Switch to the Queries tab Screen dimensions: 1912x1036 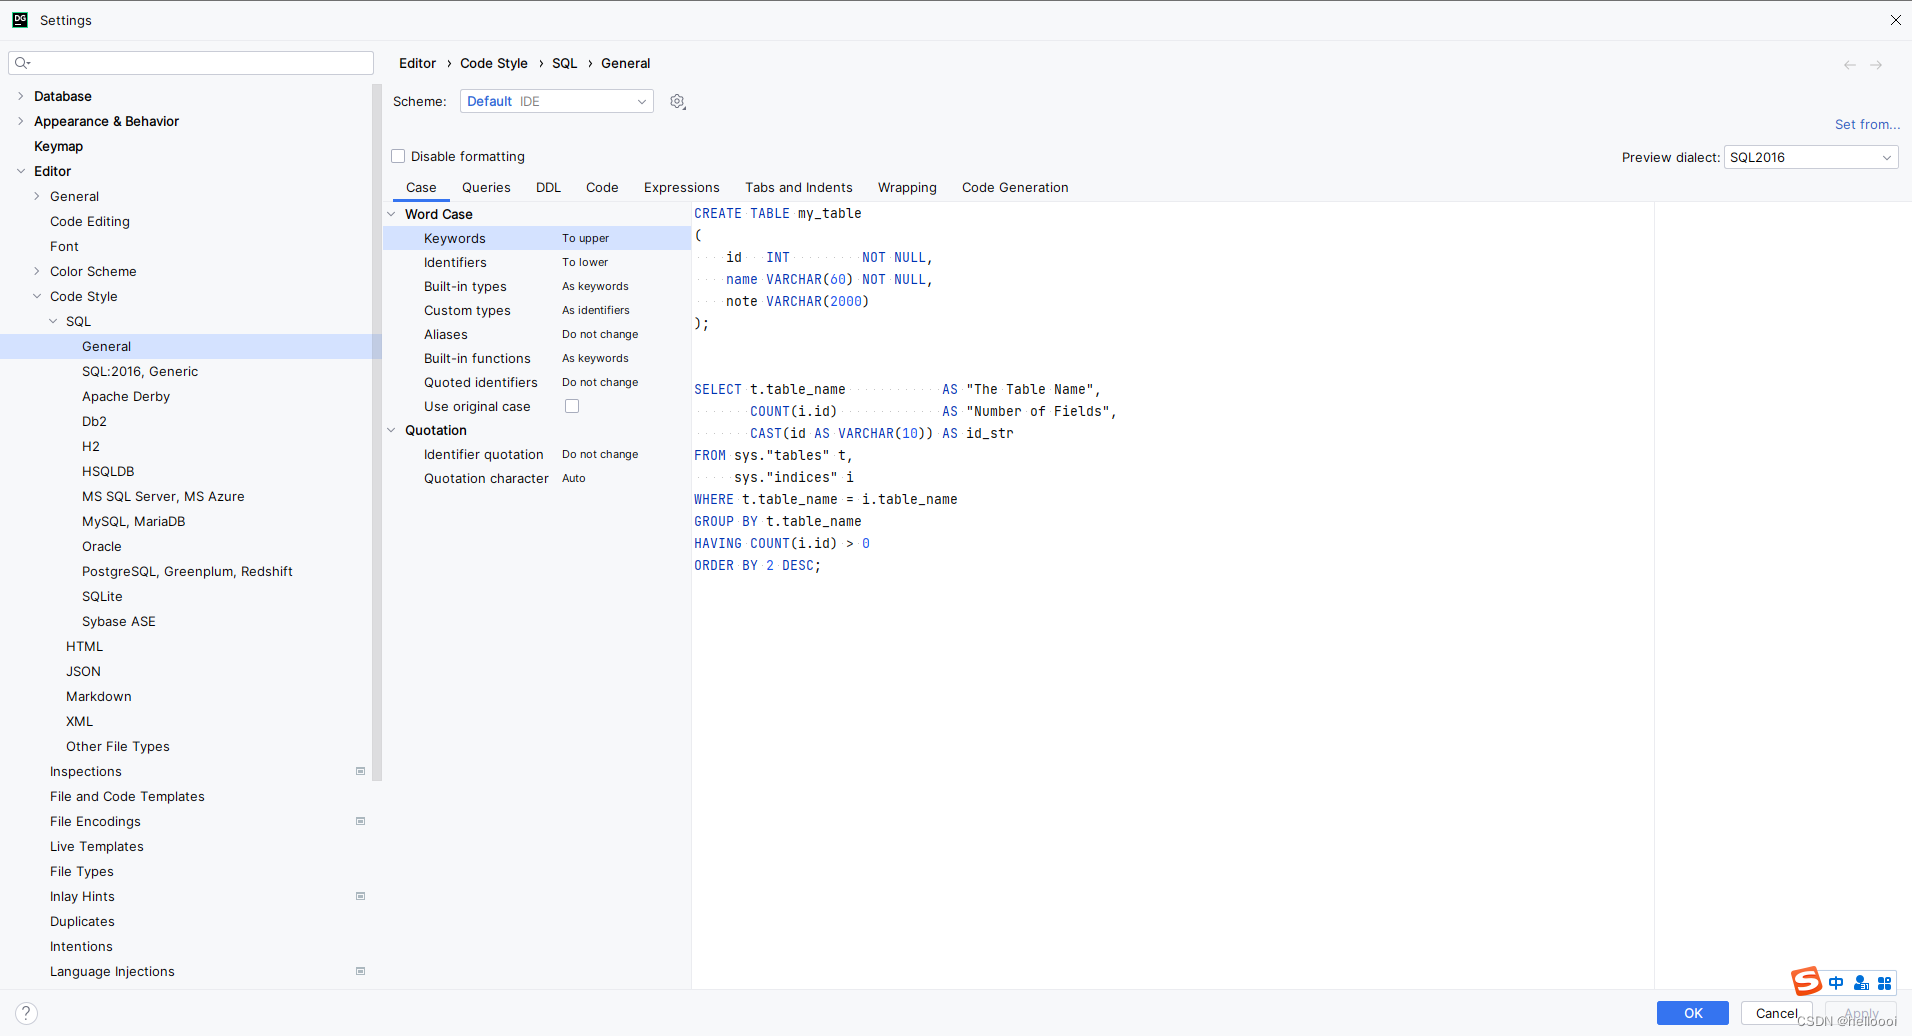[x=486, y=187]
